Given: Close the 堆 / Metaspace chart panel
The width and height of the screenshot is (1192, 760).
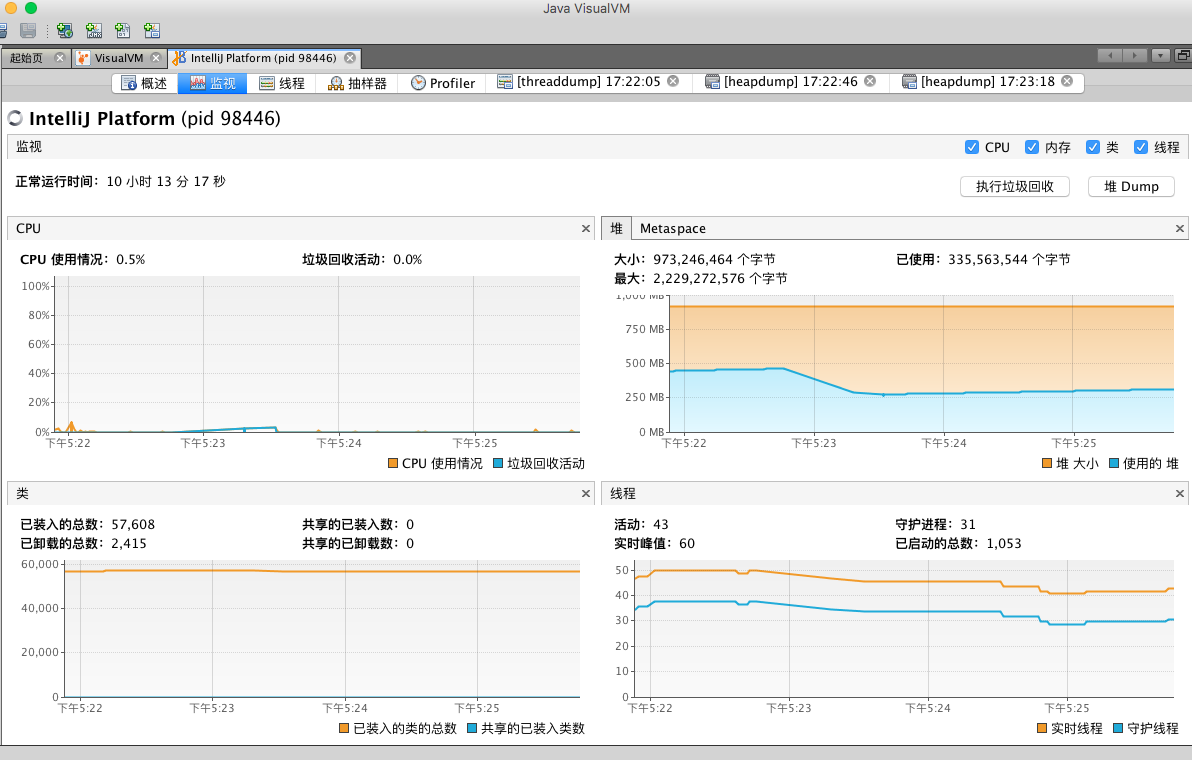Looking at the screenshot, I should (x=1180, y=228).
